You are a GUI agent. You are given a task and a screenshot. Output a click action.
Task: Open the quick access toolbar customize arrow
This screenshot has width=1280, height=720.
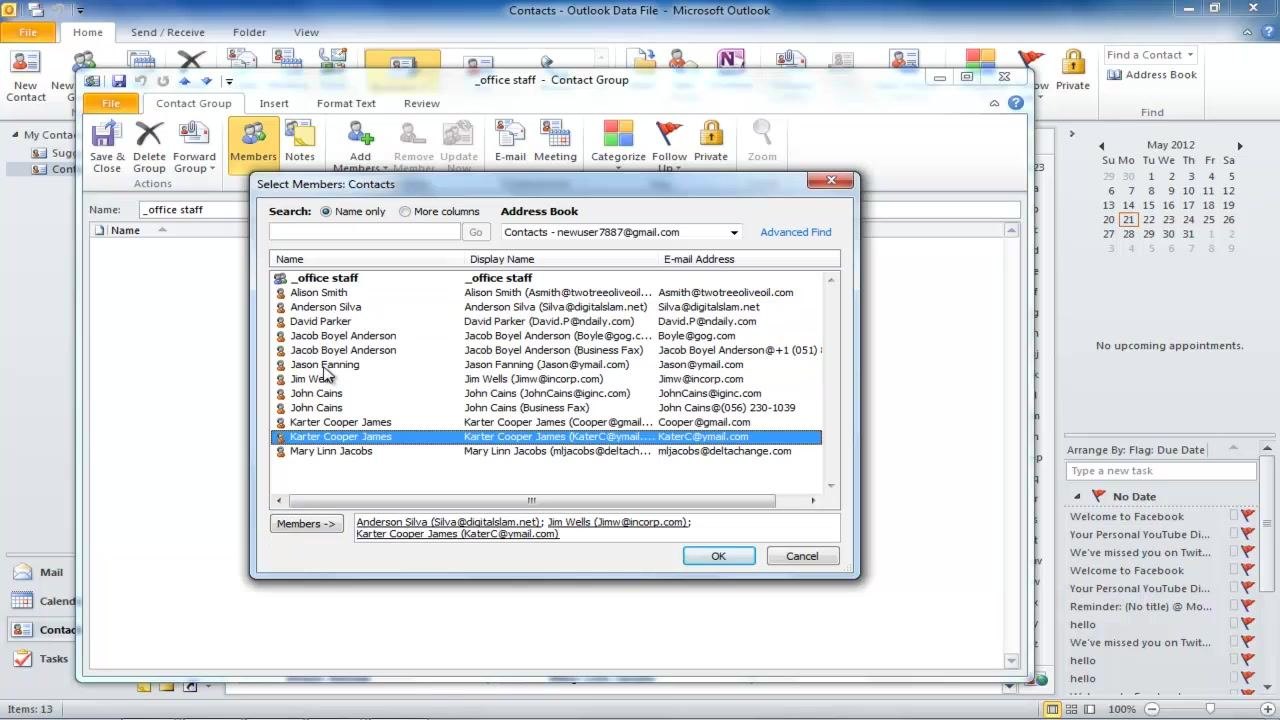tap(229, 81)
